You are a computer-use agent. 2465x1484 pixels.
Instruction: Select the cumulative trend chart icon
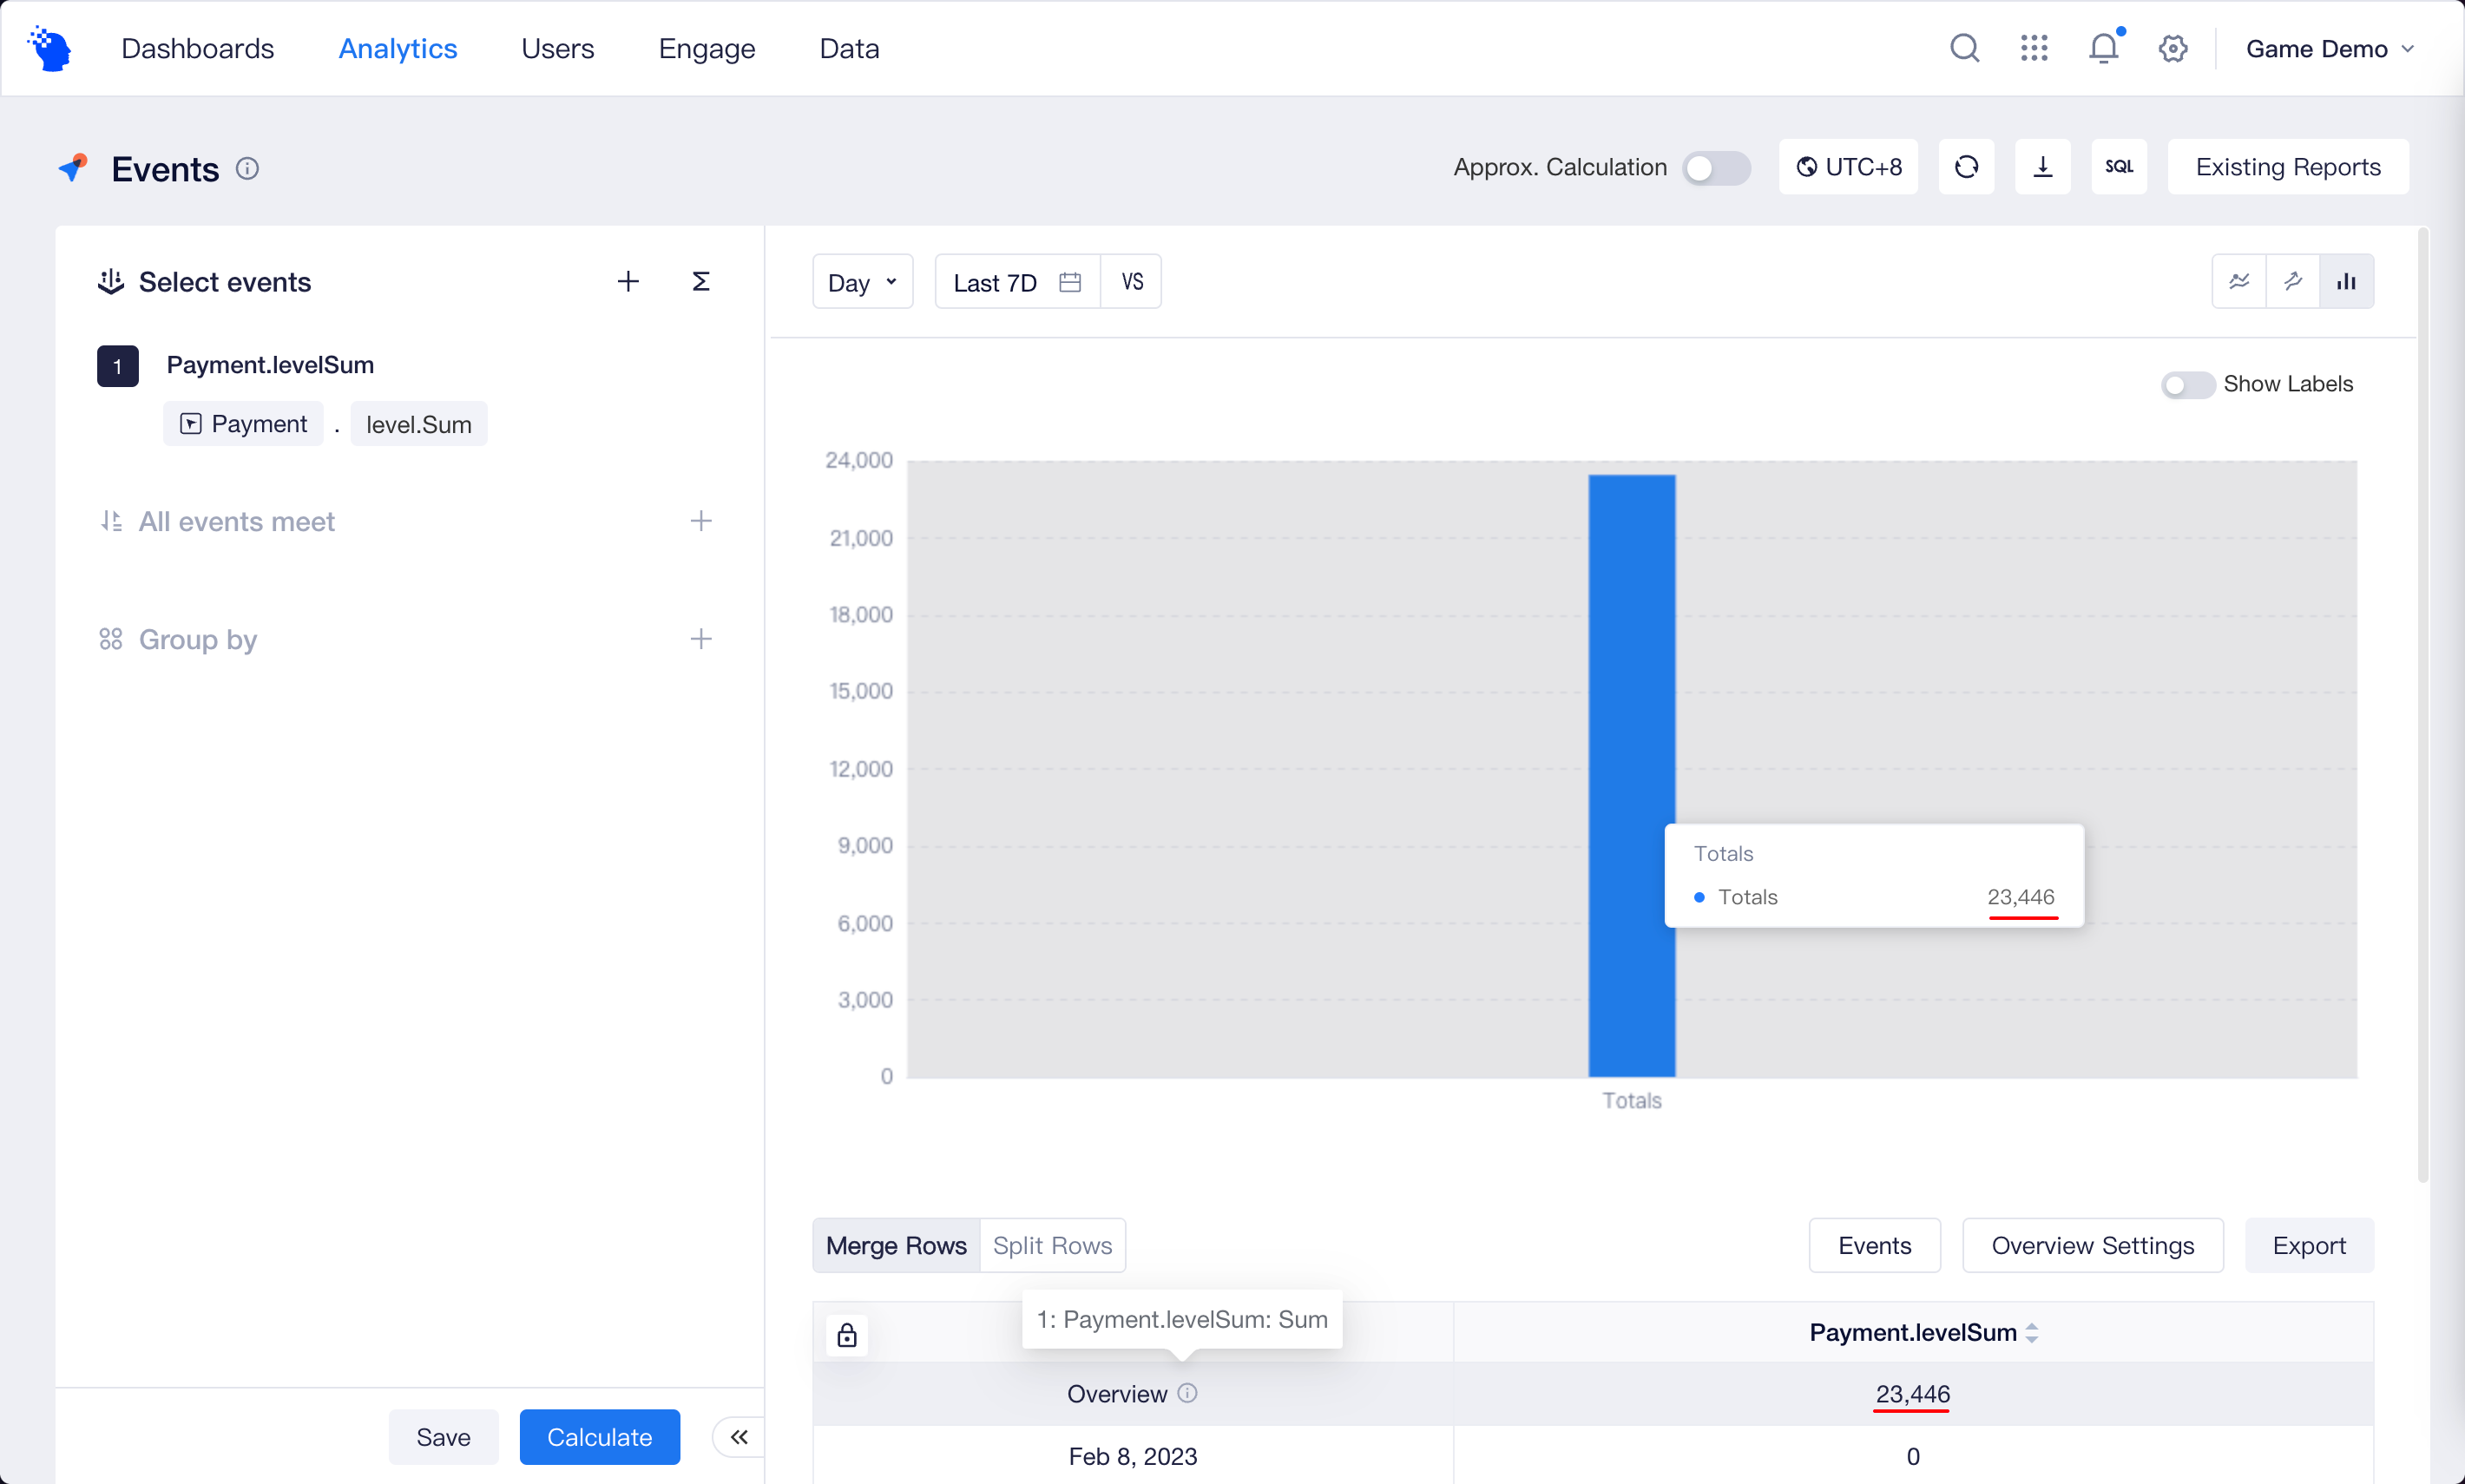click(x=2293, y=282)
